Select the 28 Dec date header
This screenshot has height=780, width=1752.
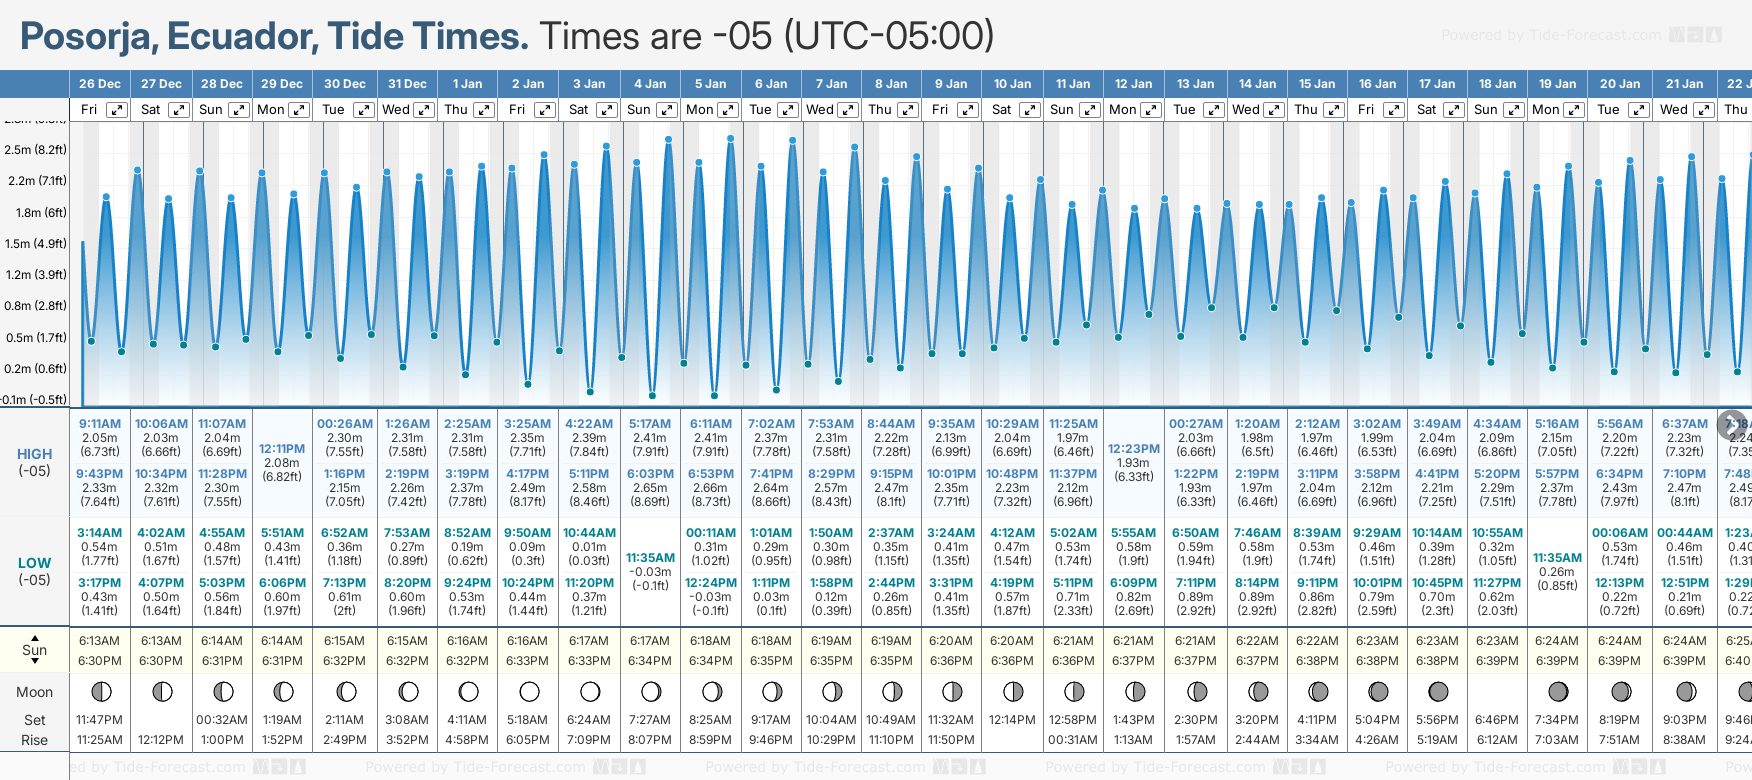tap(222, 84)
